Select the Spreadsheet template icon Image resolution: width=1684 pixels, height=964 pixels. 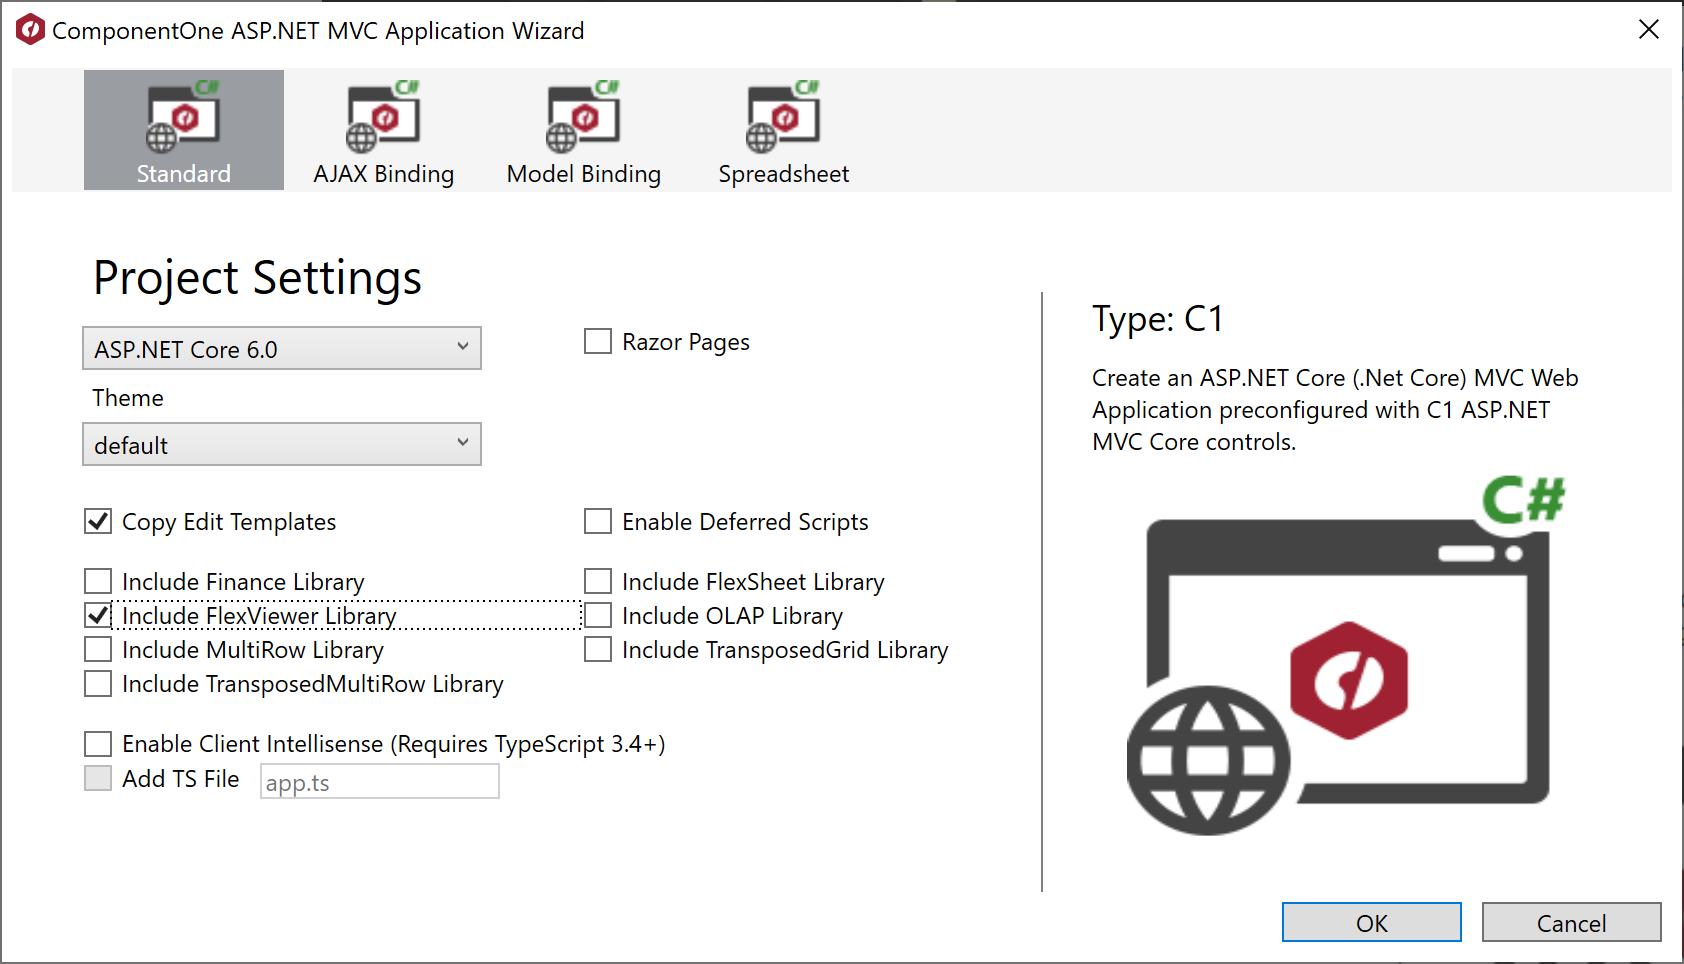(784, 117)
